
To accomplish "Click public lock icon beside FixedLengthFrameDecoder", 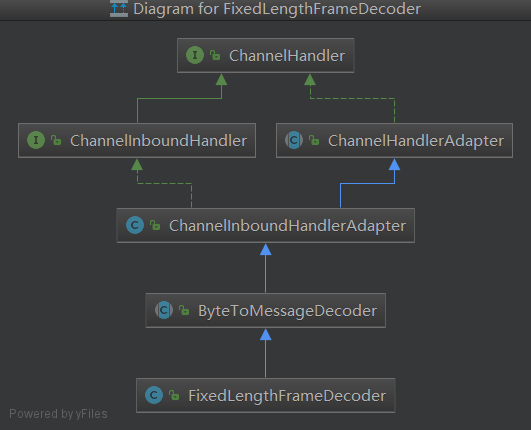I will (174, 395).
